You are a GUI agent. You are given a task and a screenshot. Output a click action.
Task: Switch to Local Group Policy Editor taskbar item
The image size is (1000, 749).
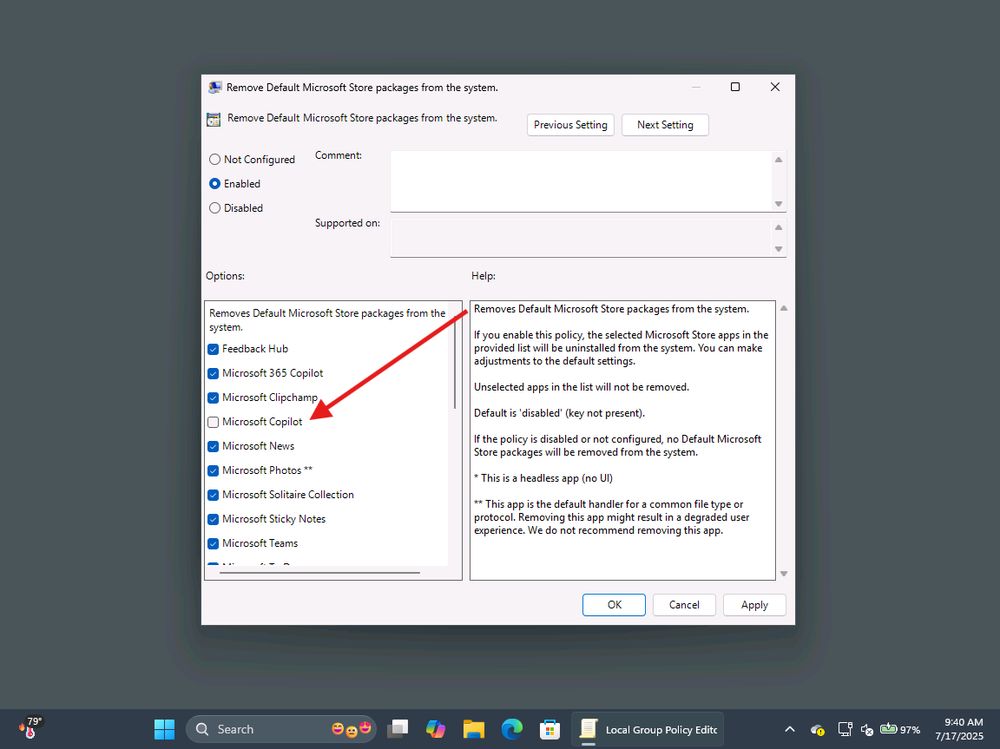[647, 729]
